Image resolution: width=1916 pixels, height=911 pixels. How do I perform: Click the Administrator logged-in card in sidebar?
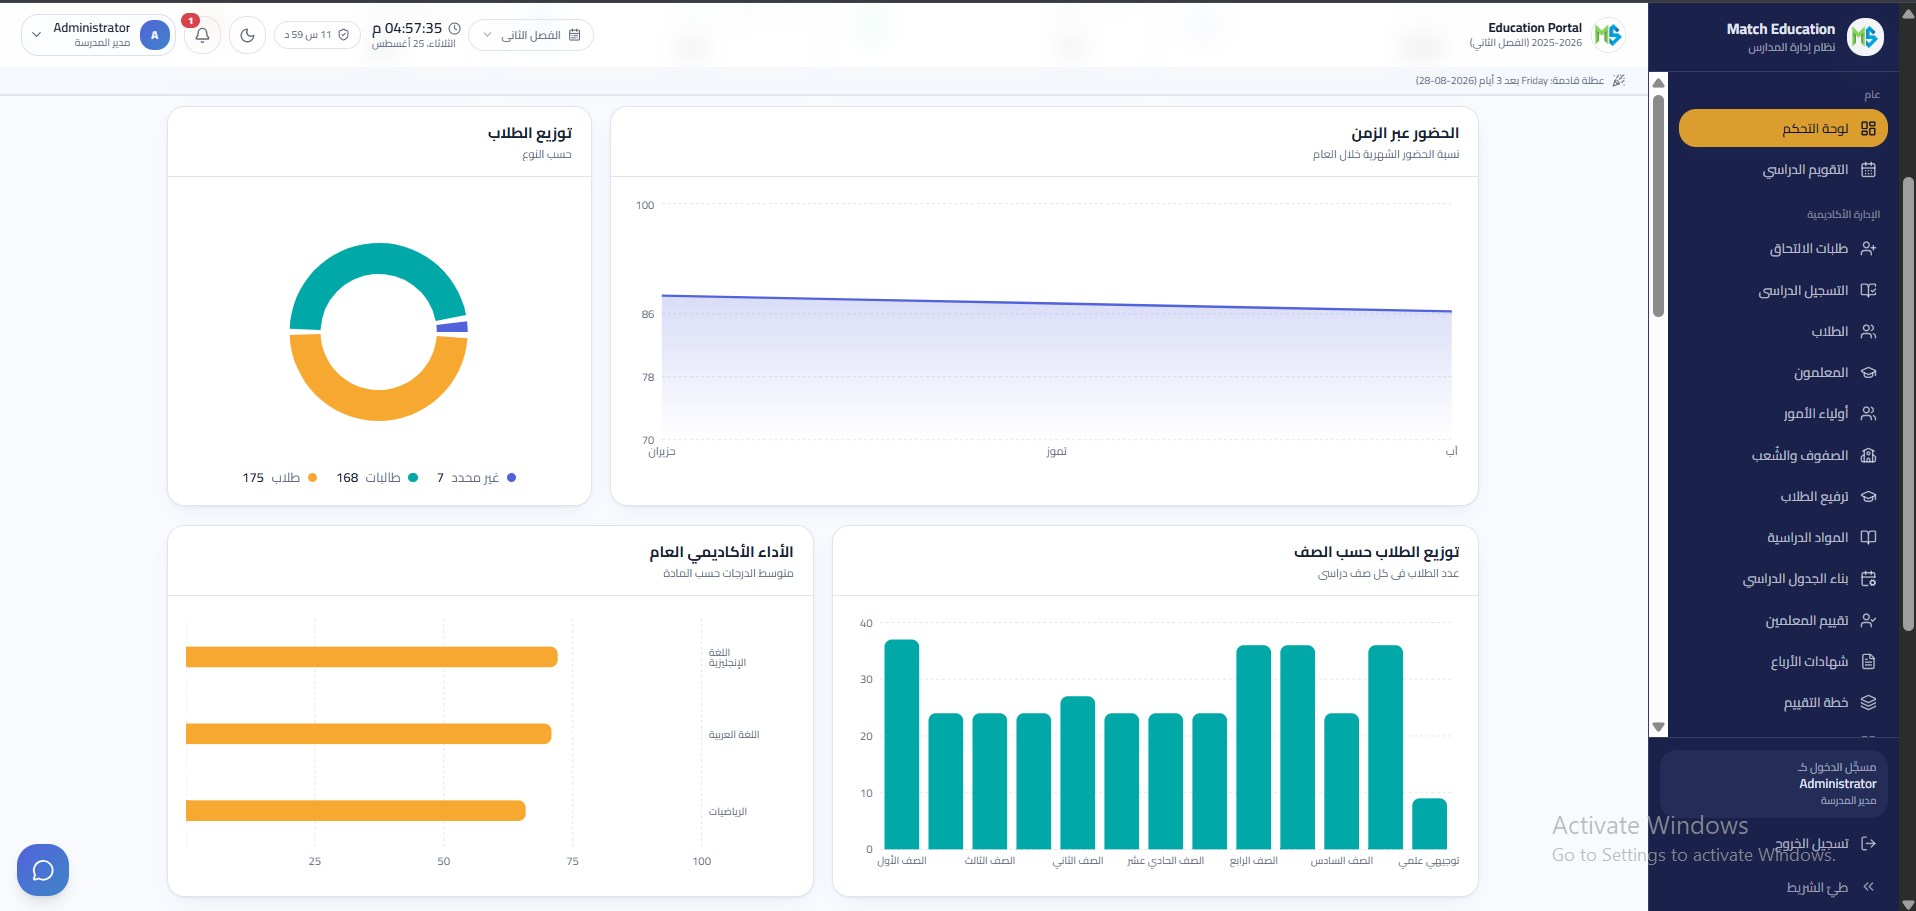[1774, 784]
